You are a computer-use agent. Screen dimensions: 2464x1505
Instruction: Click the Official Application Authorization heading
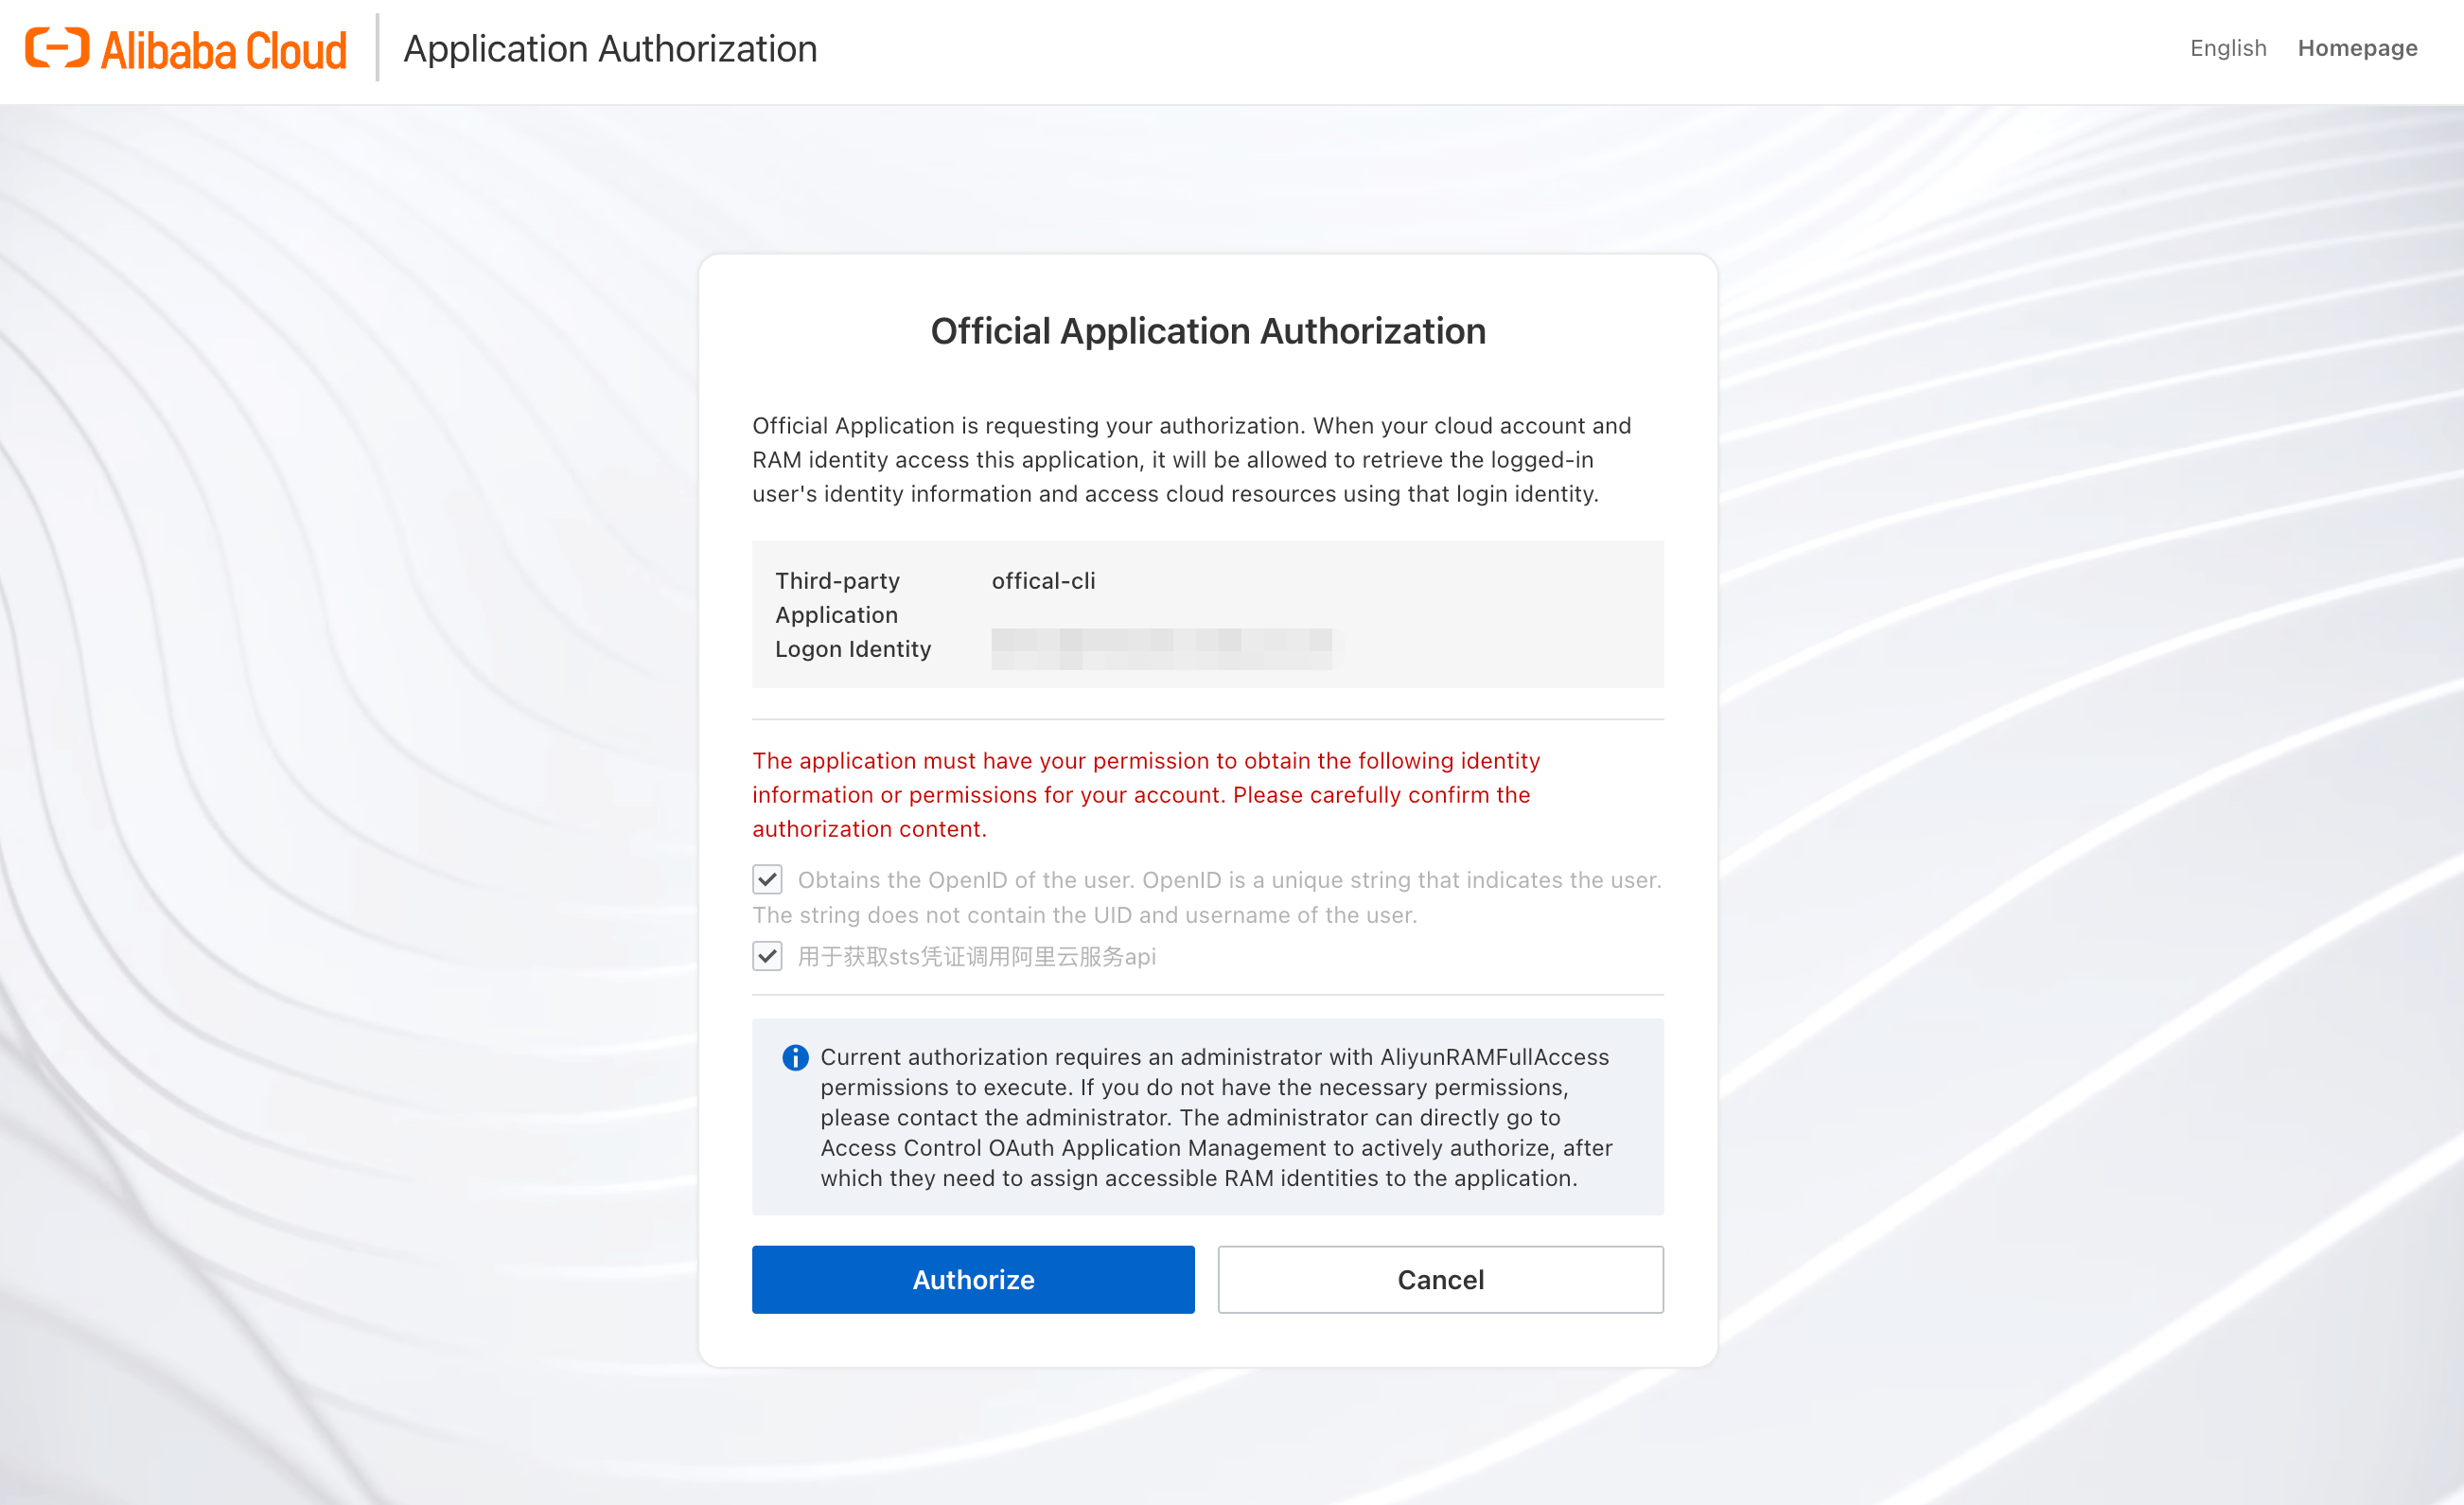[x=1207, y=331]
